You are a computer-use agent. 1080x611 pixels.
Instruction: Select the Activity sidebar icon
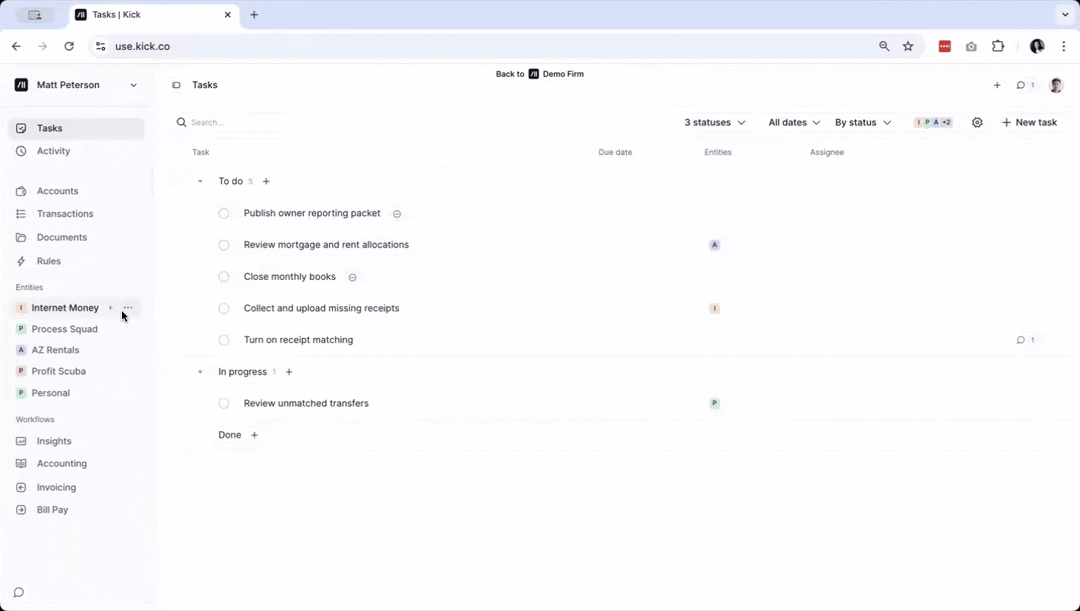tap(22, 151)
